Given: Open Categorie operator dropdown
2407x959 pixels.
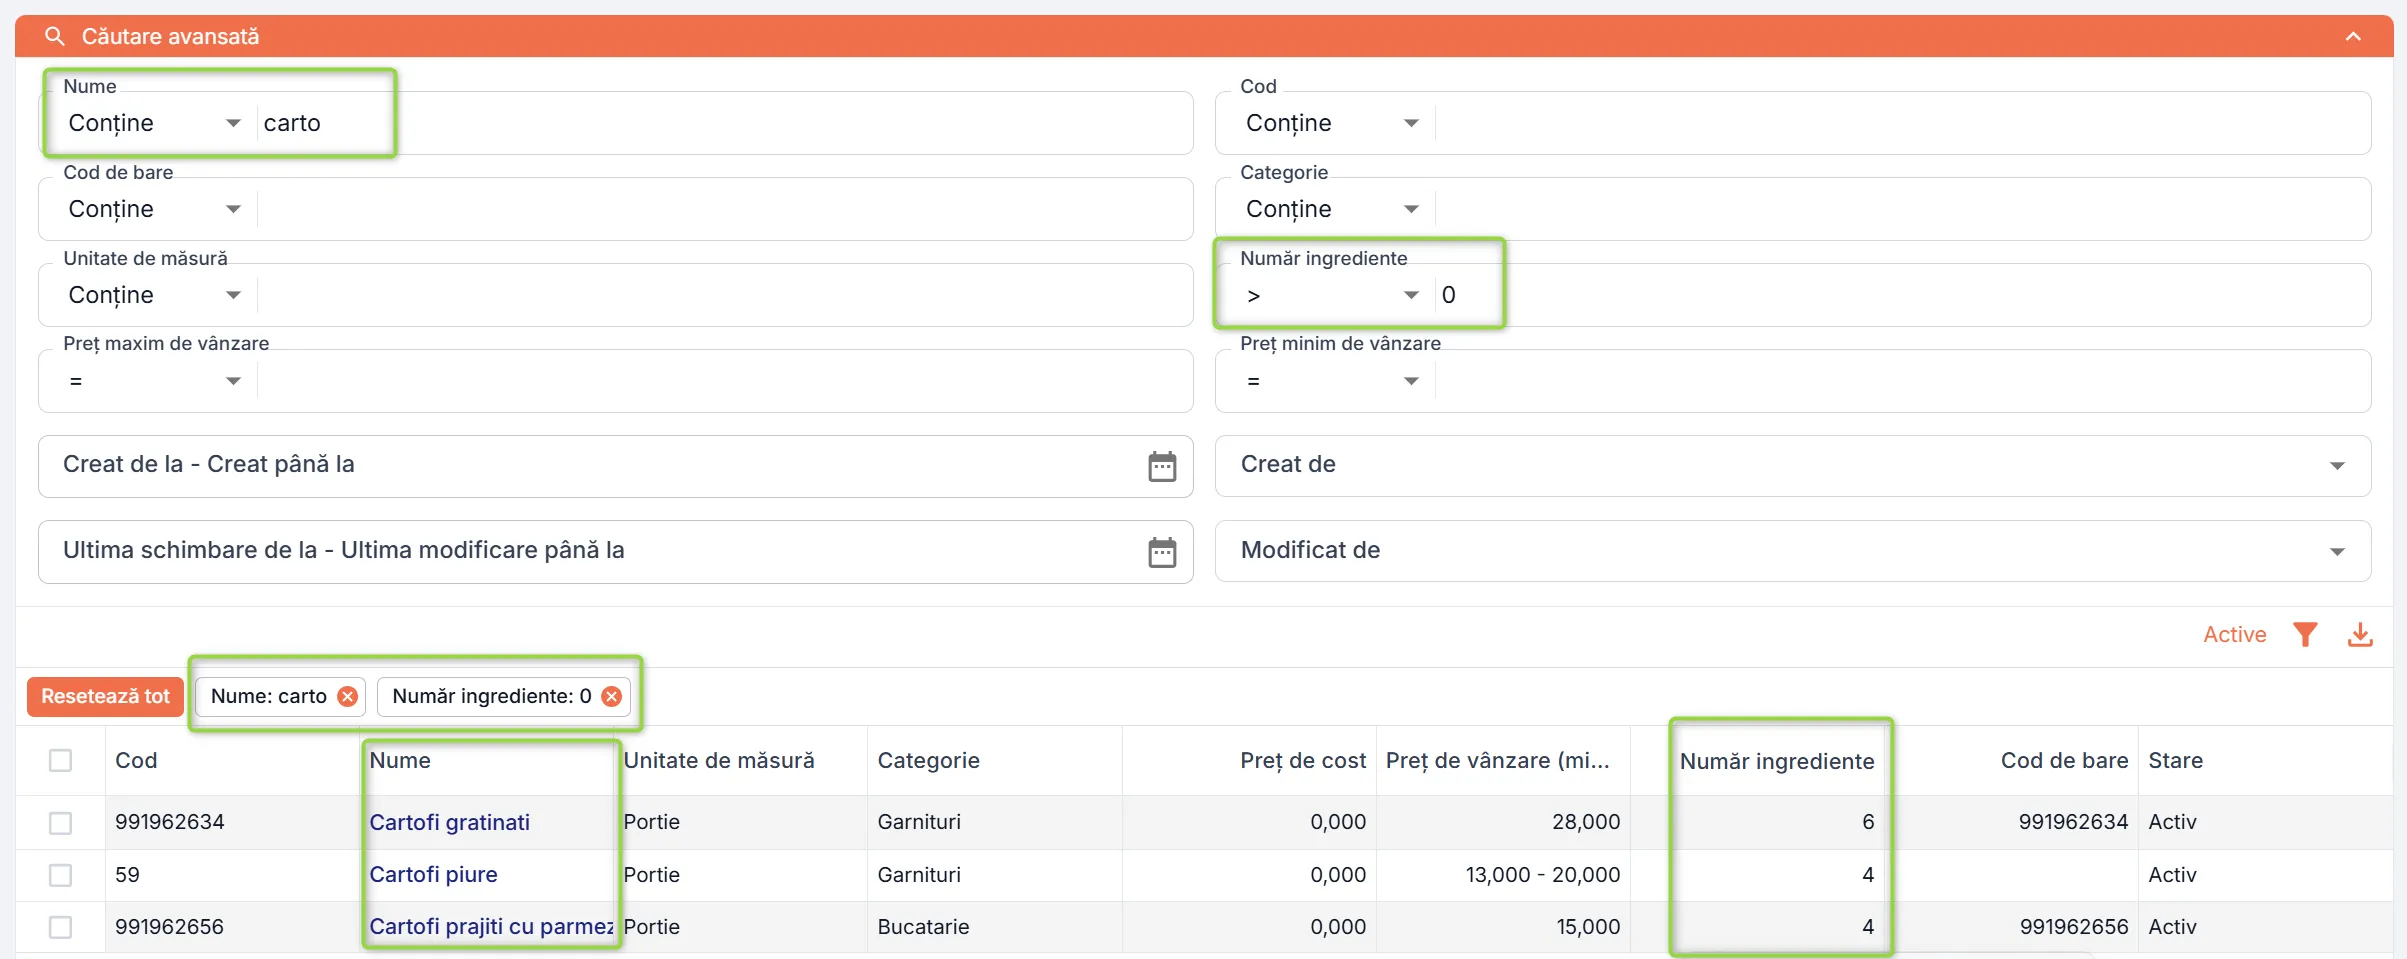Looking at the screenshot, I should pos(1331,209).
